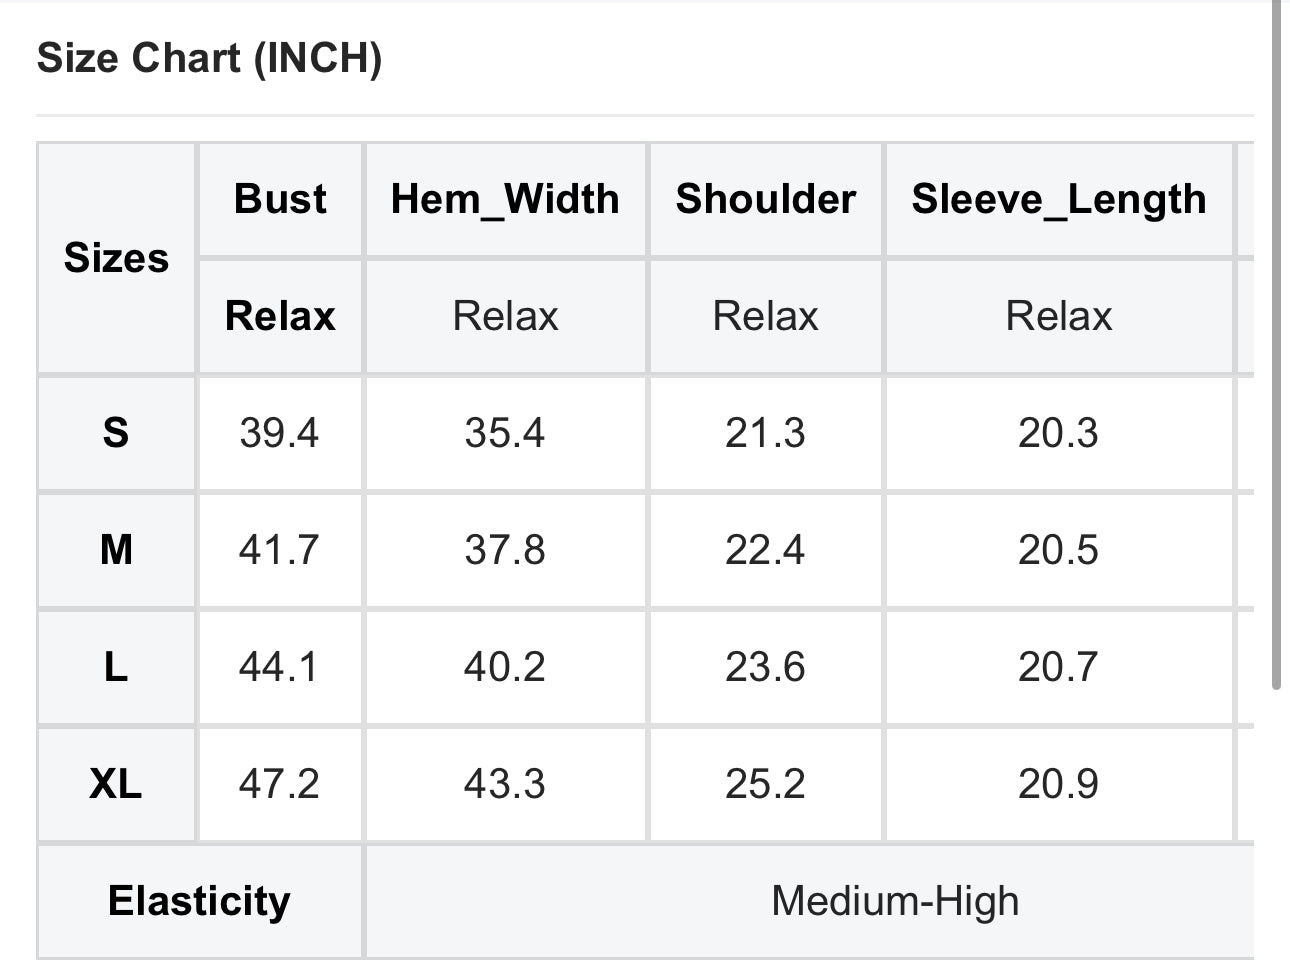Click the Sizes header cell
This screenshot has width=1290, height=980.
(x=116, y=258)
